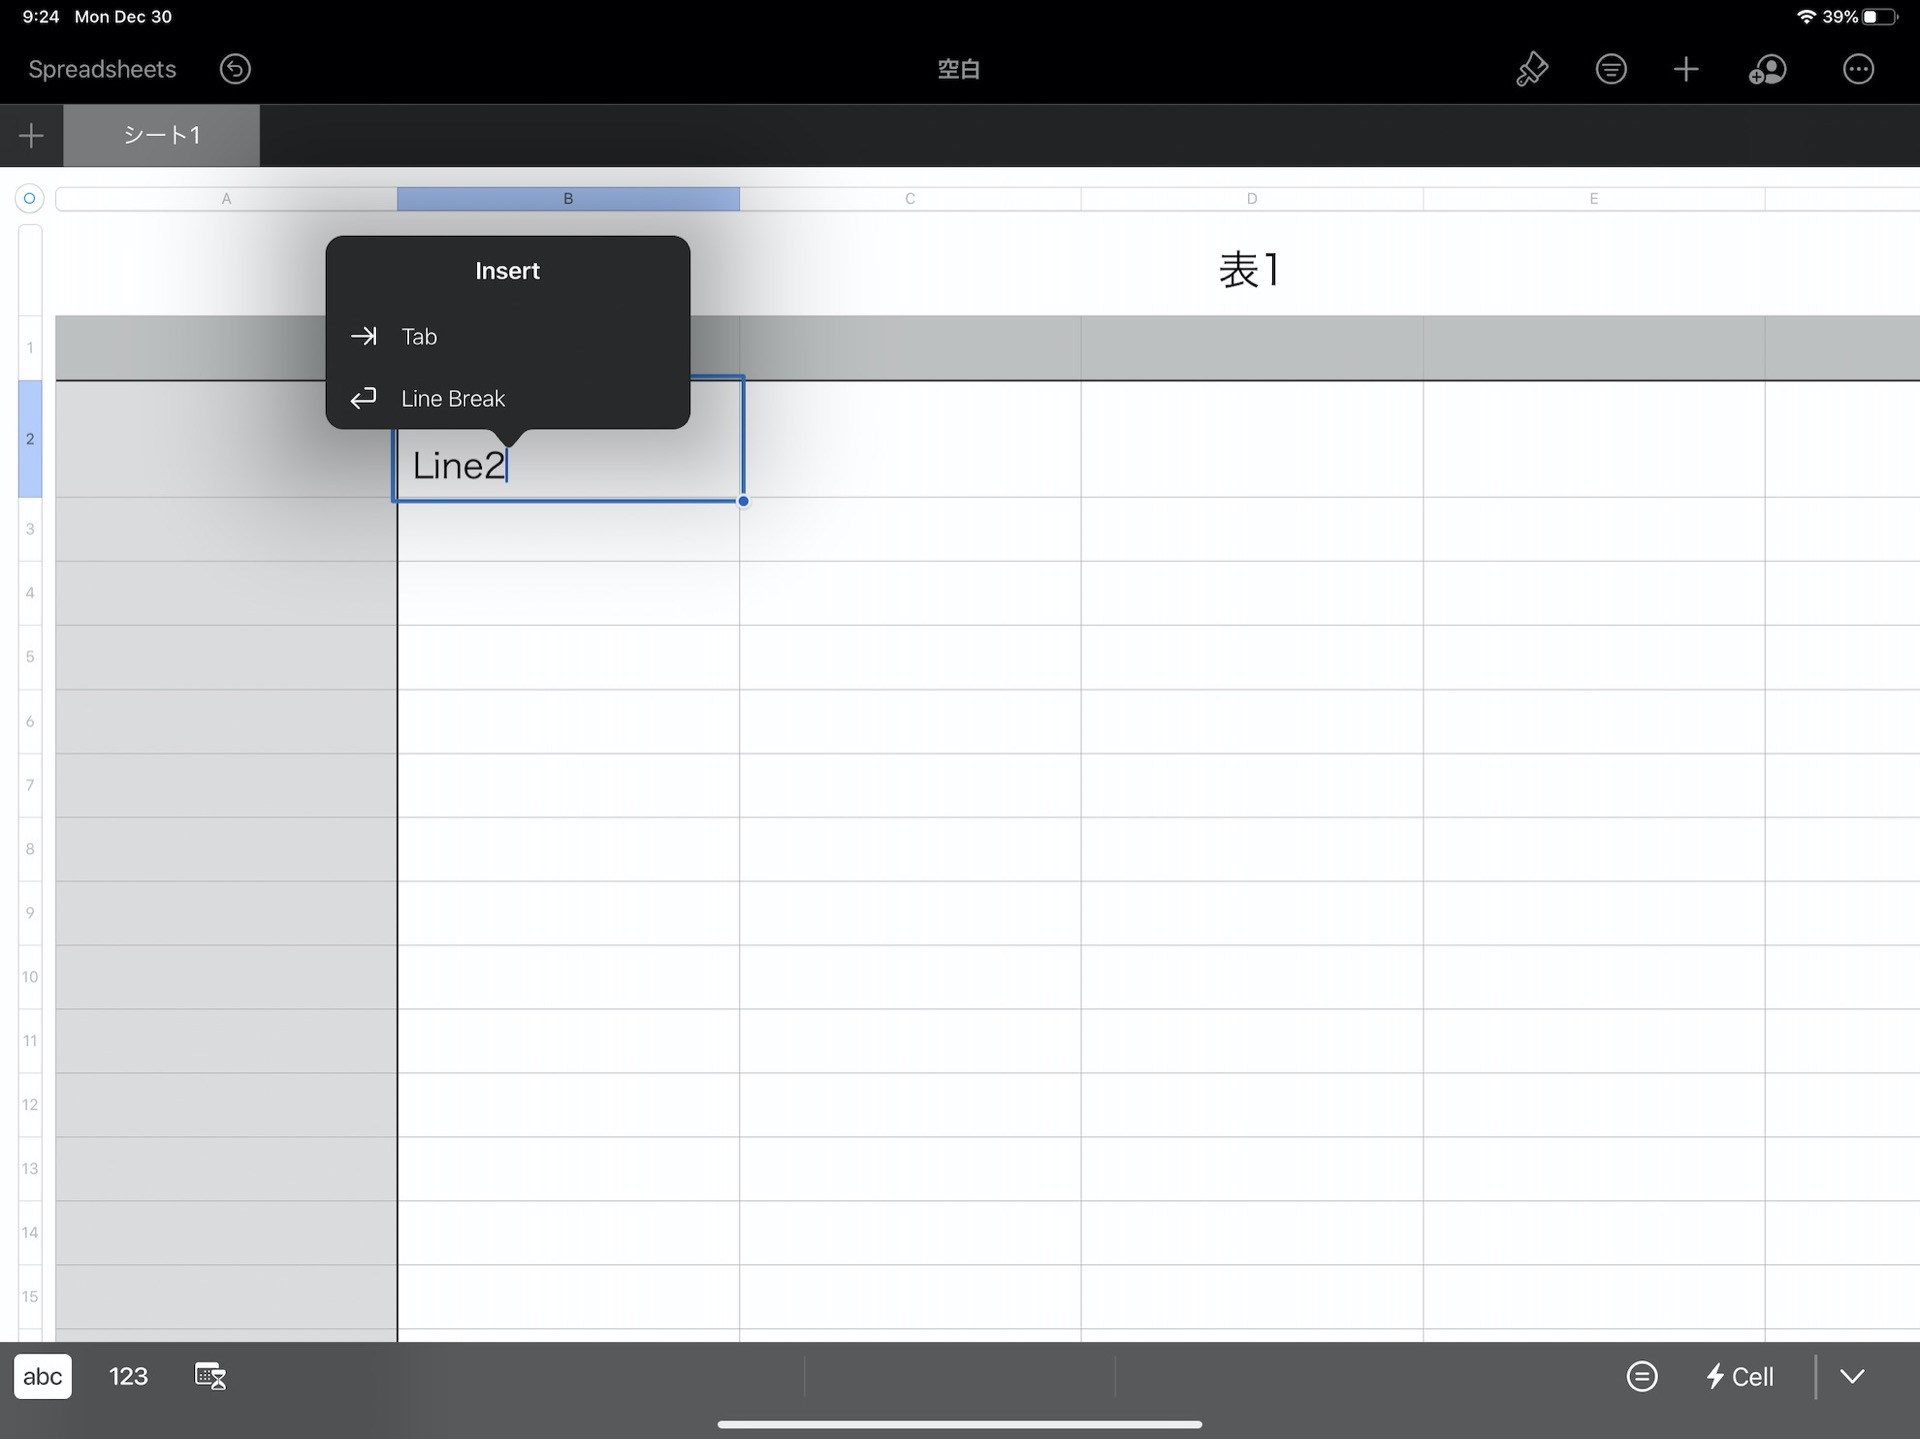Tap the add sheet plus icon
This screenshot has width=1920, height=1439.
coord(32,133)
